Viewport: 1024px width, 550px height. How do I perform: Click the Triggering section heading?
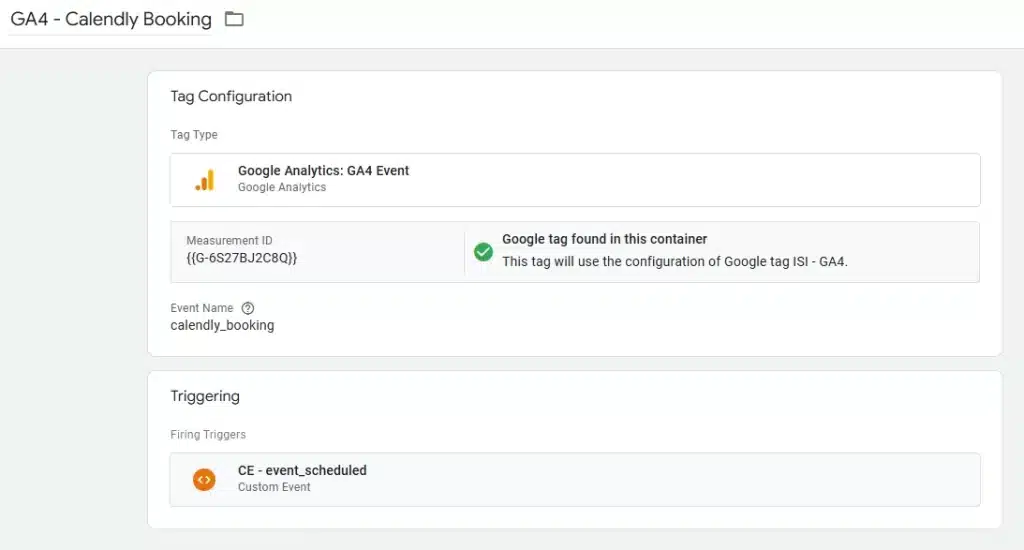coord(205,396)
